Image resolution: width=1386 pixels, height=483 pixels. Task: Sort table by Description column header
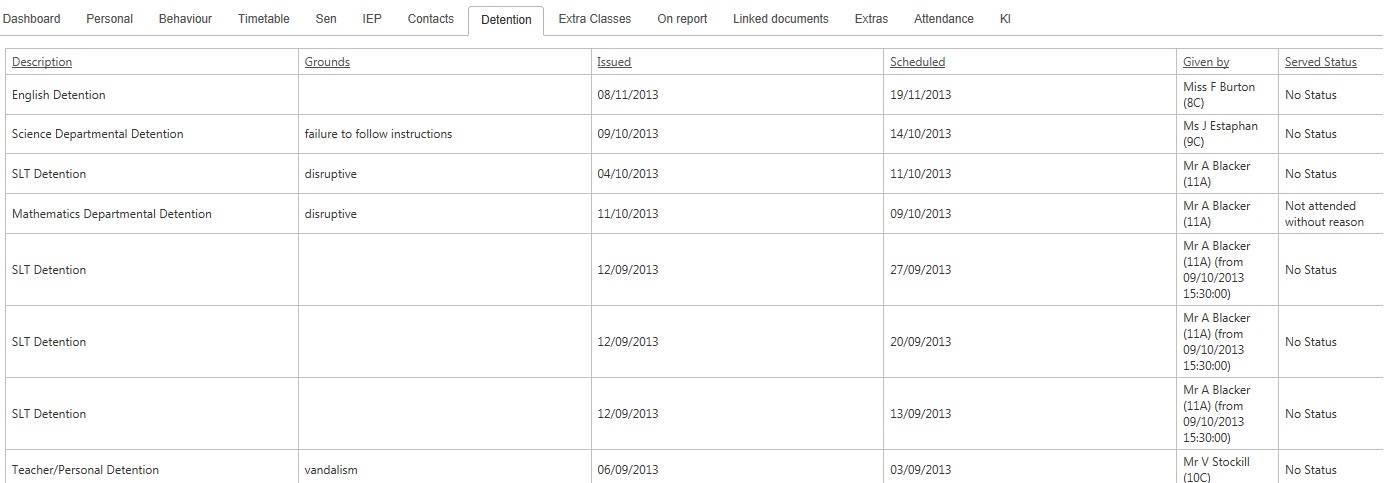click(42, 62)
